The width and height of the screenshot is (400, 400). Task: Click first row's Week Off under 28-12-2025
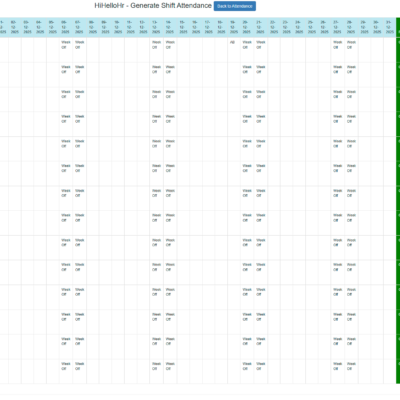pyautogui.click(x=351, y=45)
